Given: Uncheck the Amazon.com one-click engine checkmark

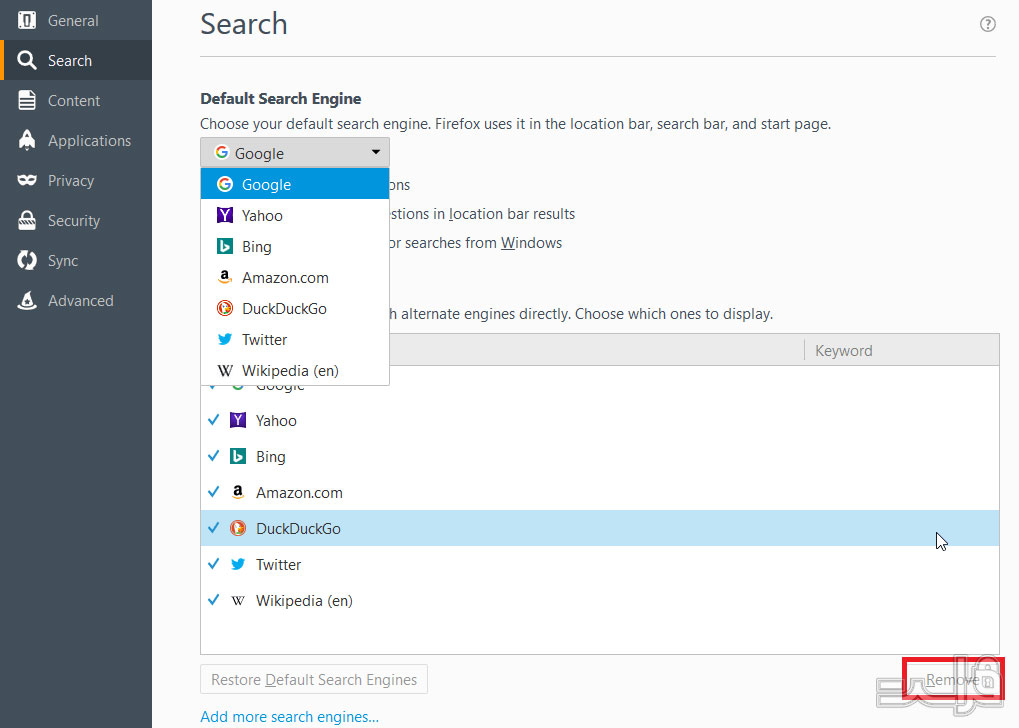Looking at the screenshot, I should (213, 492).
